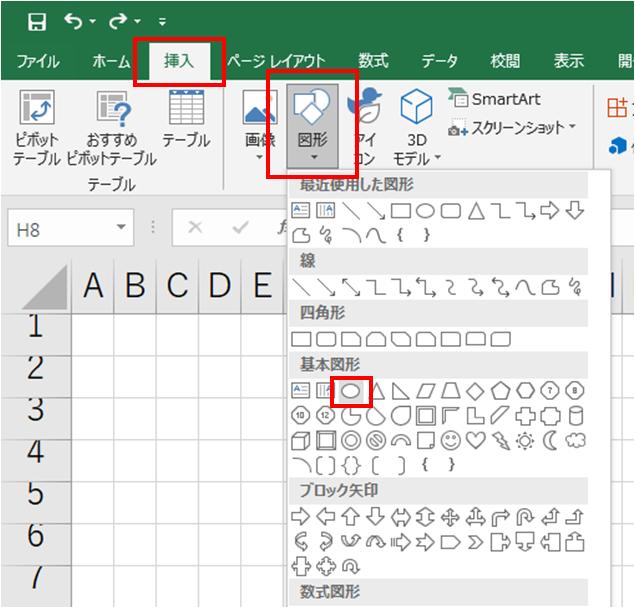Screen dimensions: 635x608
Task: Insert the lightning bolt shape
Action: pyautogui.click(x=500, y=440)
